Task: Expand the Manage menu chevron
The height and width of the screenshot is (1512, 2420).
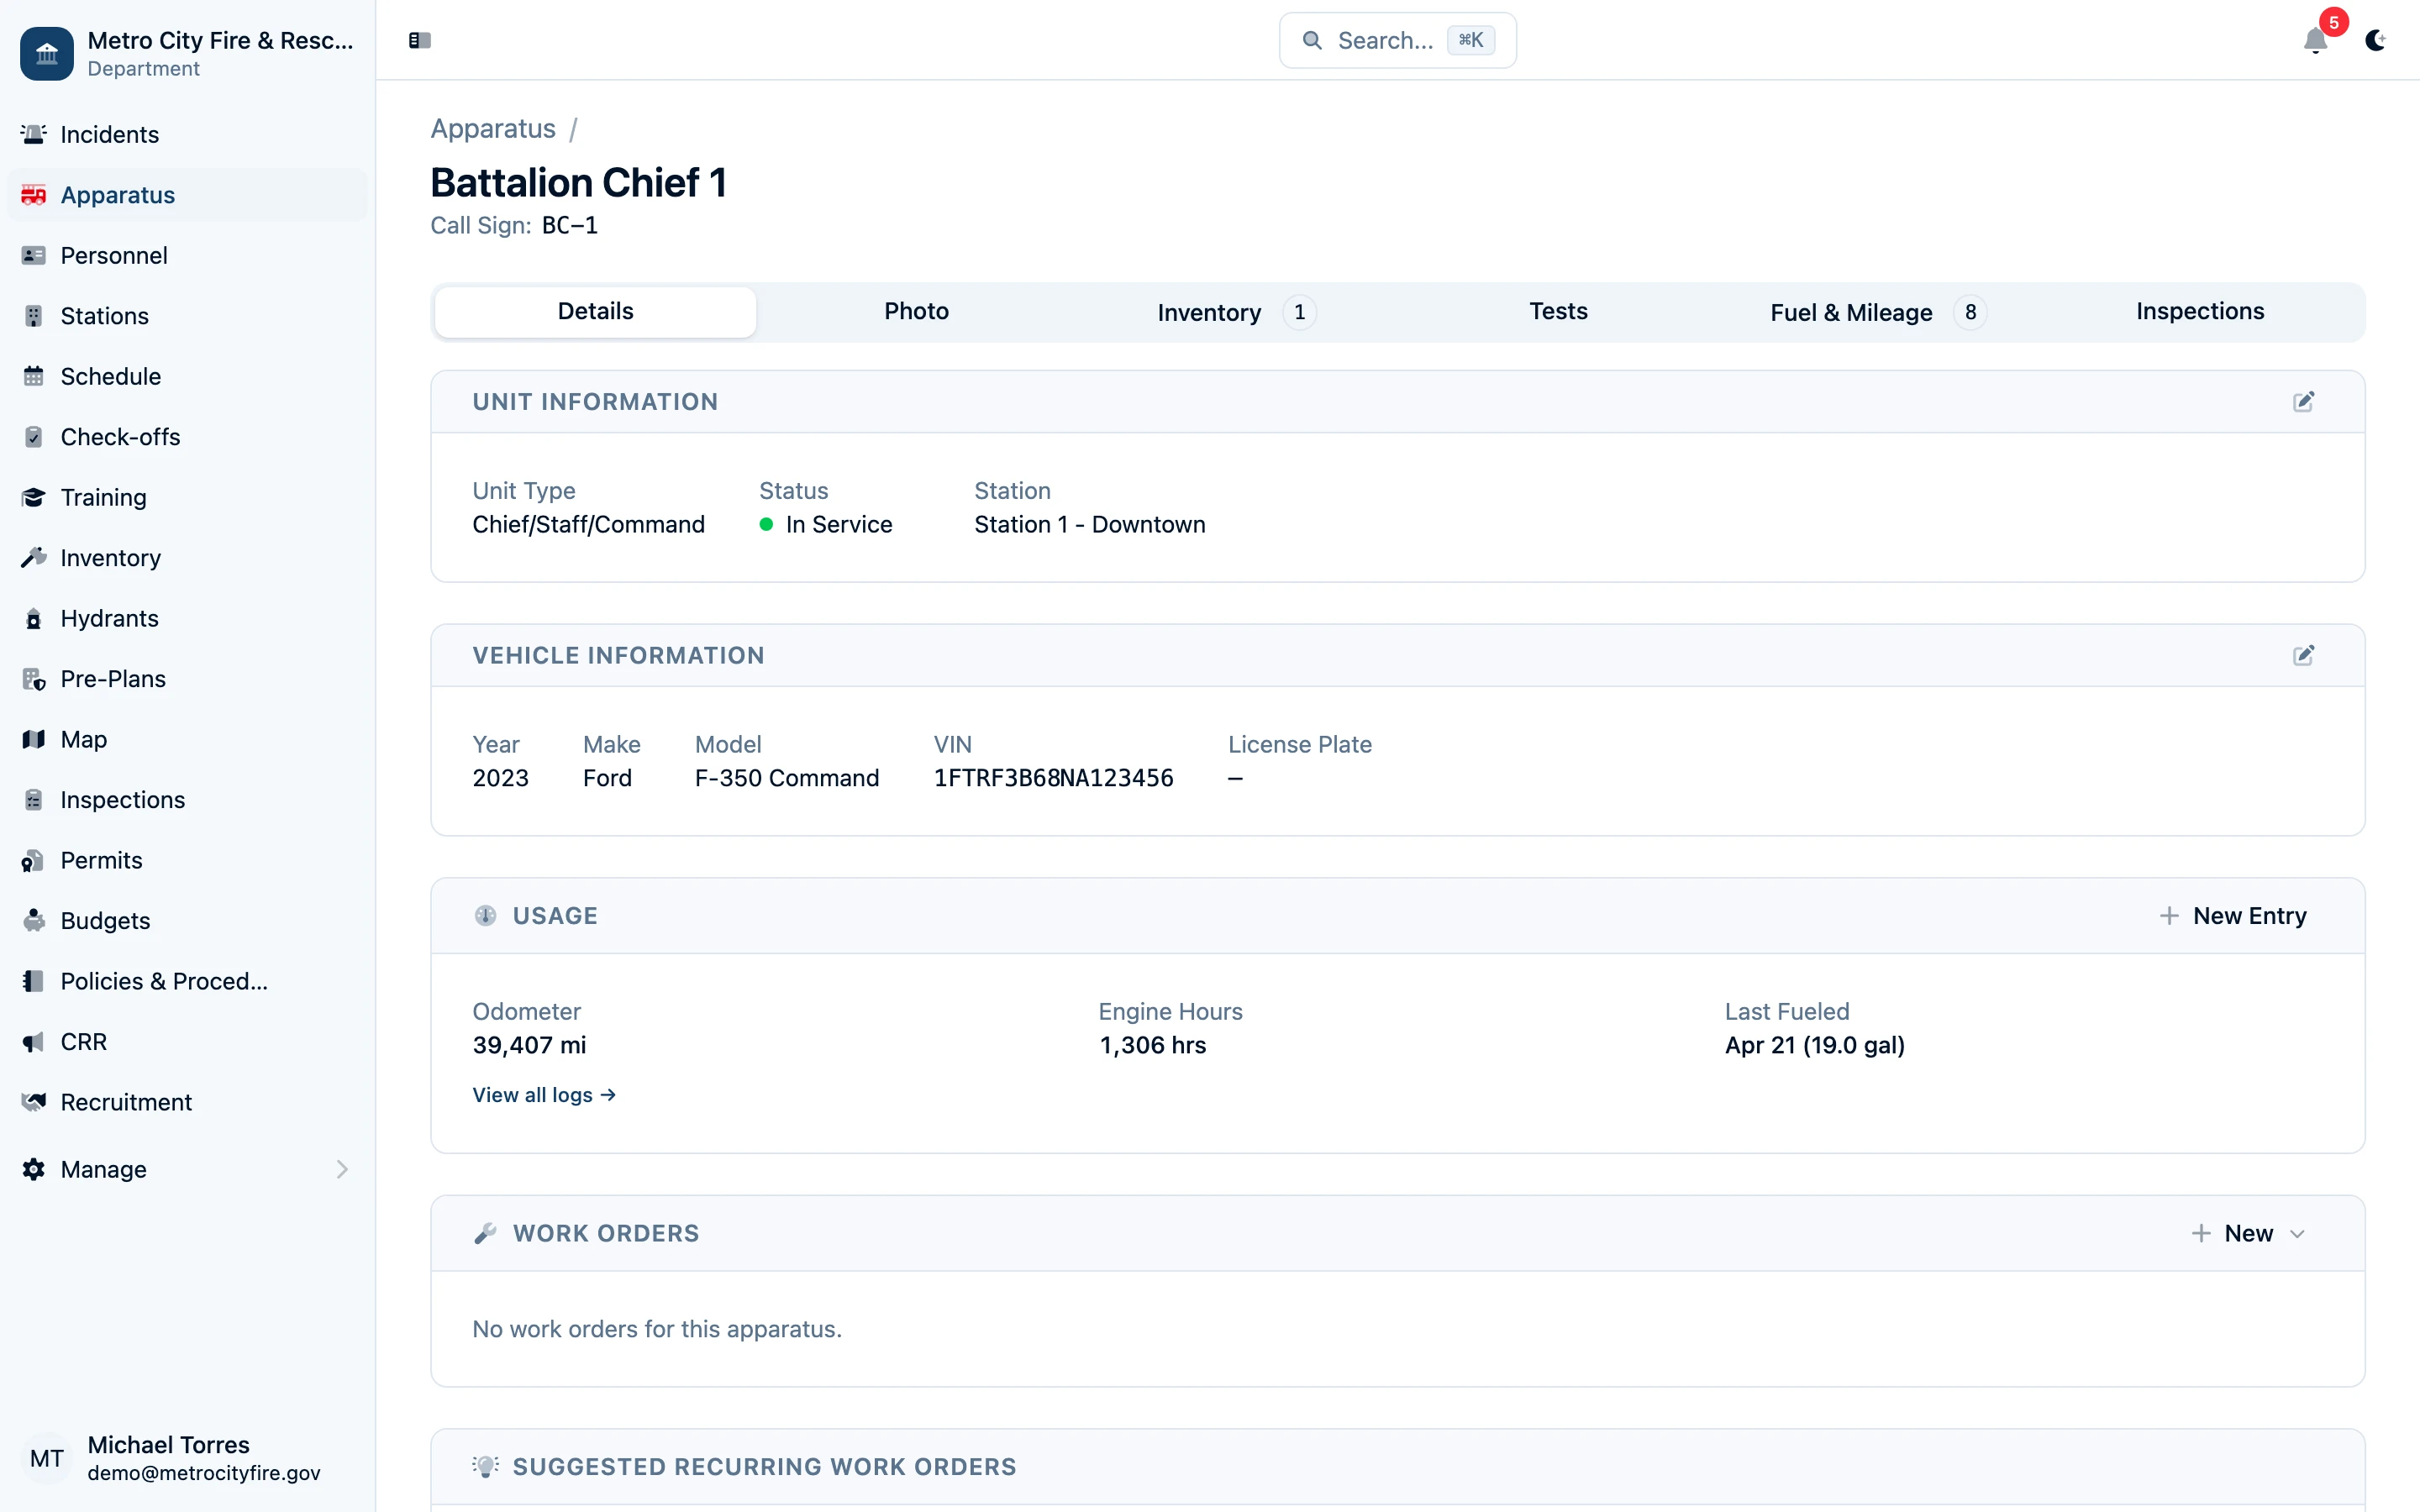Action: (x=342, y=1169)
